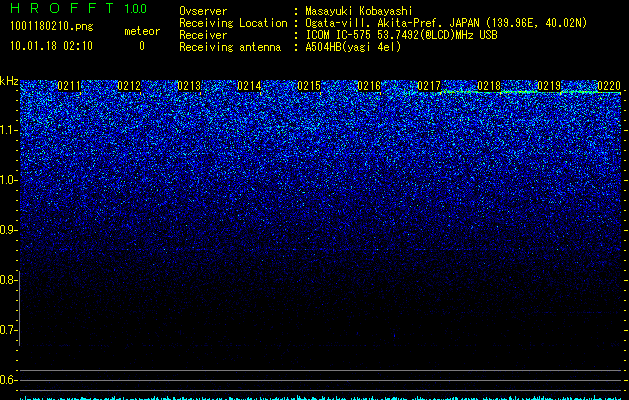Click the 0.8 frequency axis label
Image resolution: width=629 pixels, height=400 pixels.
8,280
